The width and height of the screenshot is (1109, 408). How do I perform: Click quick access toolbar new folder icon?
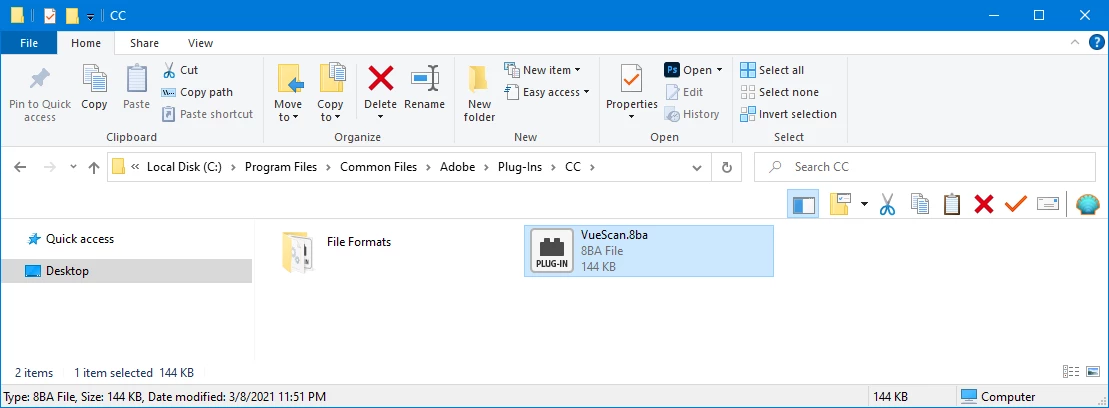72,16
